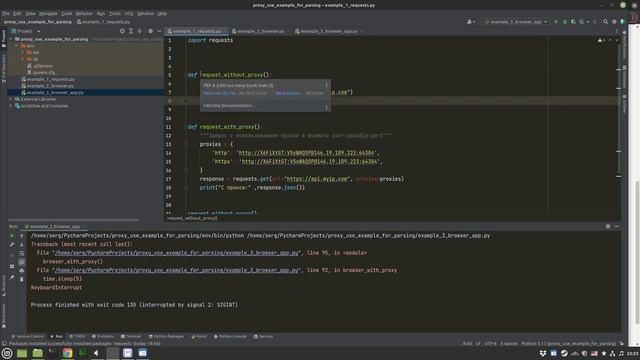
Task: Click Python interpreter widget in status bar
Action: point(568,344)
